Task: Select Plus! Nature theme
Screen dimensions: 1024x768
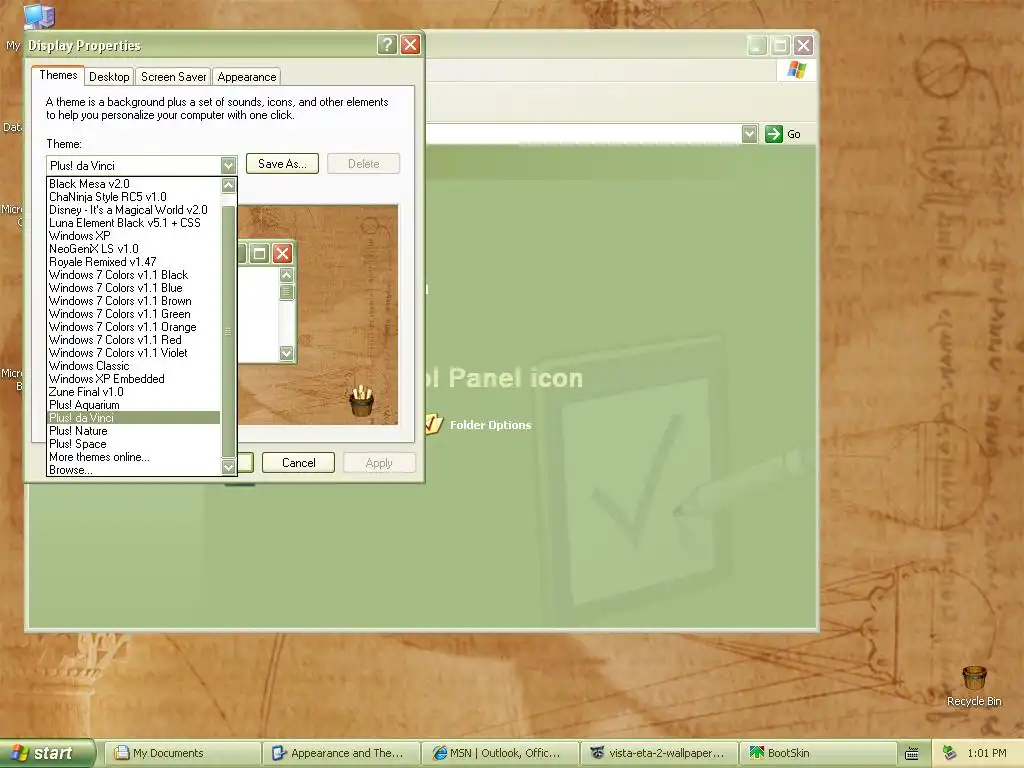Action: click(x=134, y=431)
